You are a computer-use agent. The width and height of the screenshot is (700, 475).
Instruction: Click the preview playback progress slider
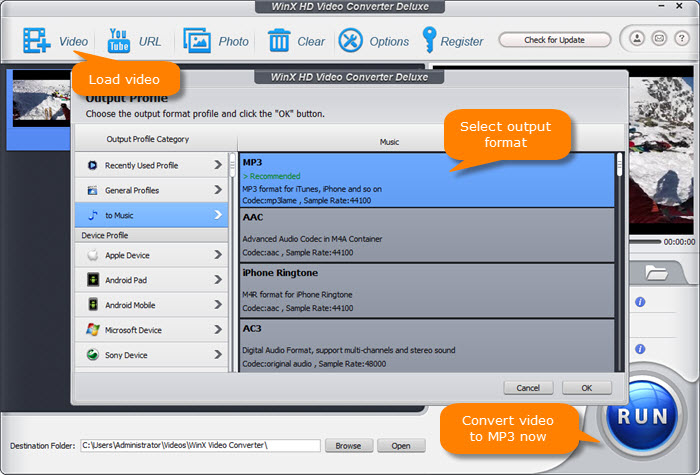645,242
